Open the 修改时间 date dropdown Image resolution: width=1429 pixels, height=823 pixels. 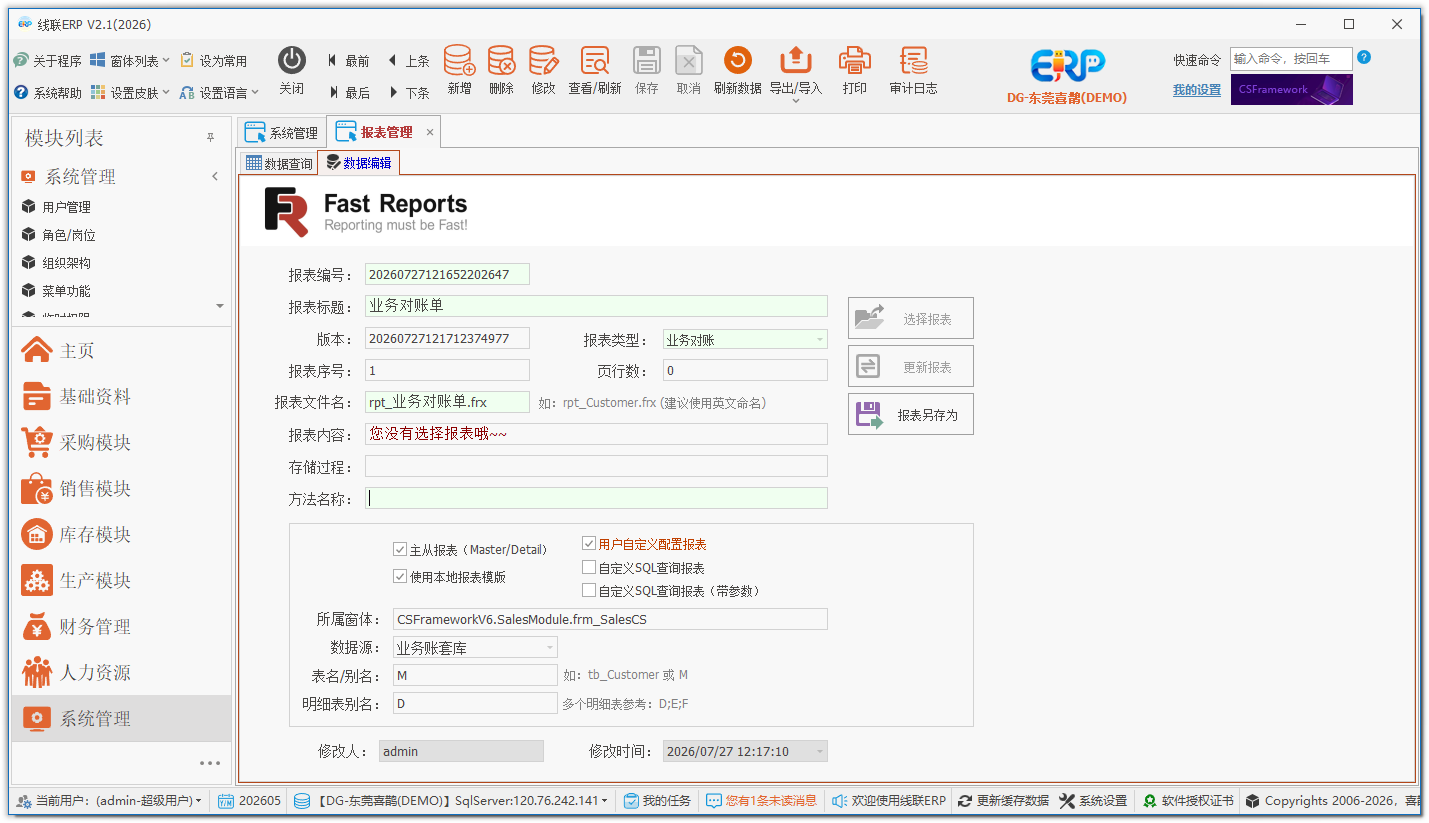tap(820, 751)
